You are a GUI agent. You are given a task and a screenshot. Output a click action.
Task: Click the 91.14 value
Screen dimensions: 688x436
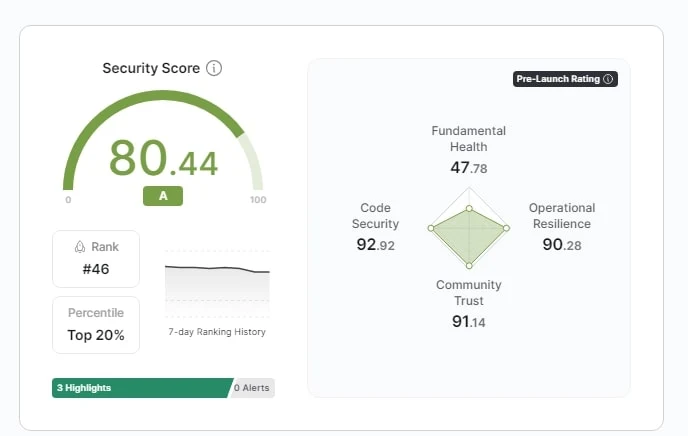[x=469, y=322]
